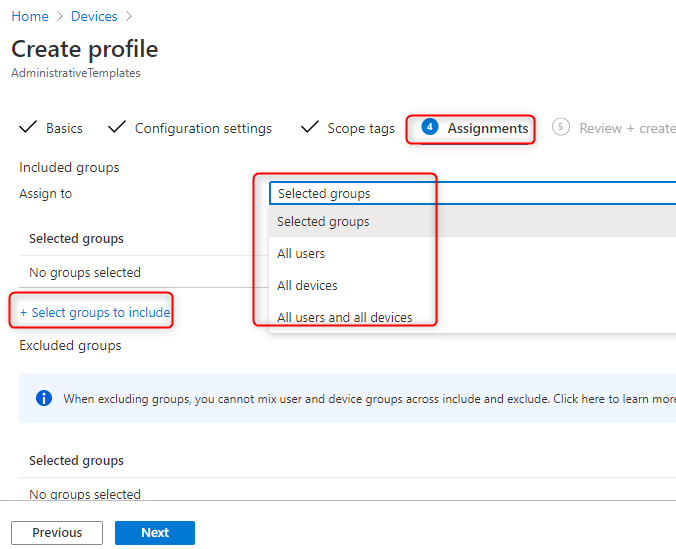Click the Scope tags checkmark icon
Image resolution: width=676 pixels, height=549 pixels.
tap(310, 127)
